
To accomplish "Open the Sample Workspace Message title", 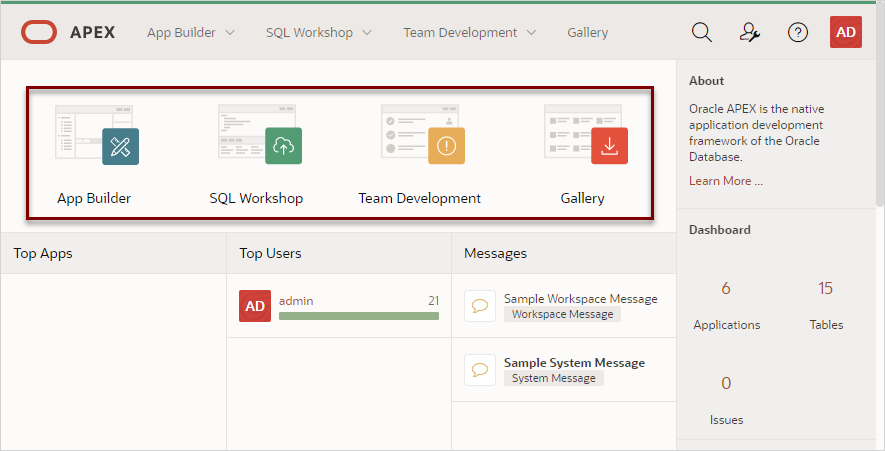I will click(x=581, y=299).
